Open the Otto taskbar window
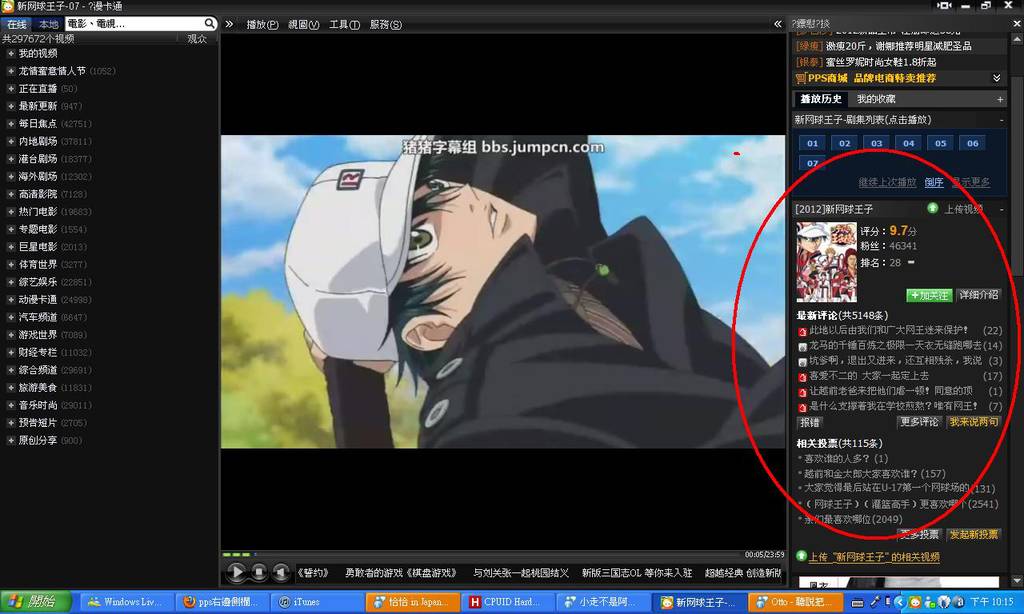1024x614 pixels. tap(793, 602)
